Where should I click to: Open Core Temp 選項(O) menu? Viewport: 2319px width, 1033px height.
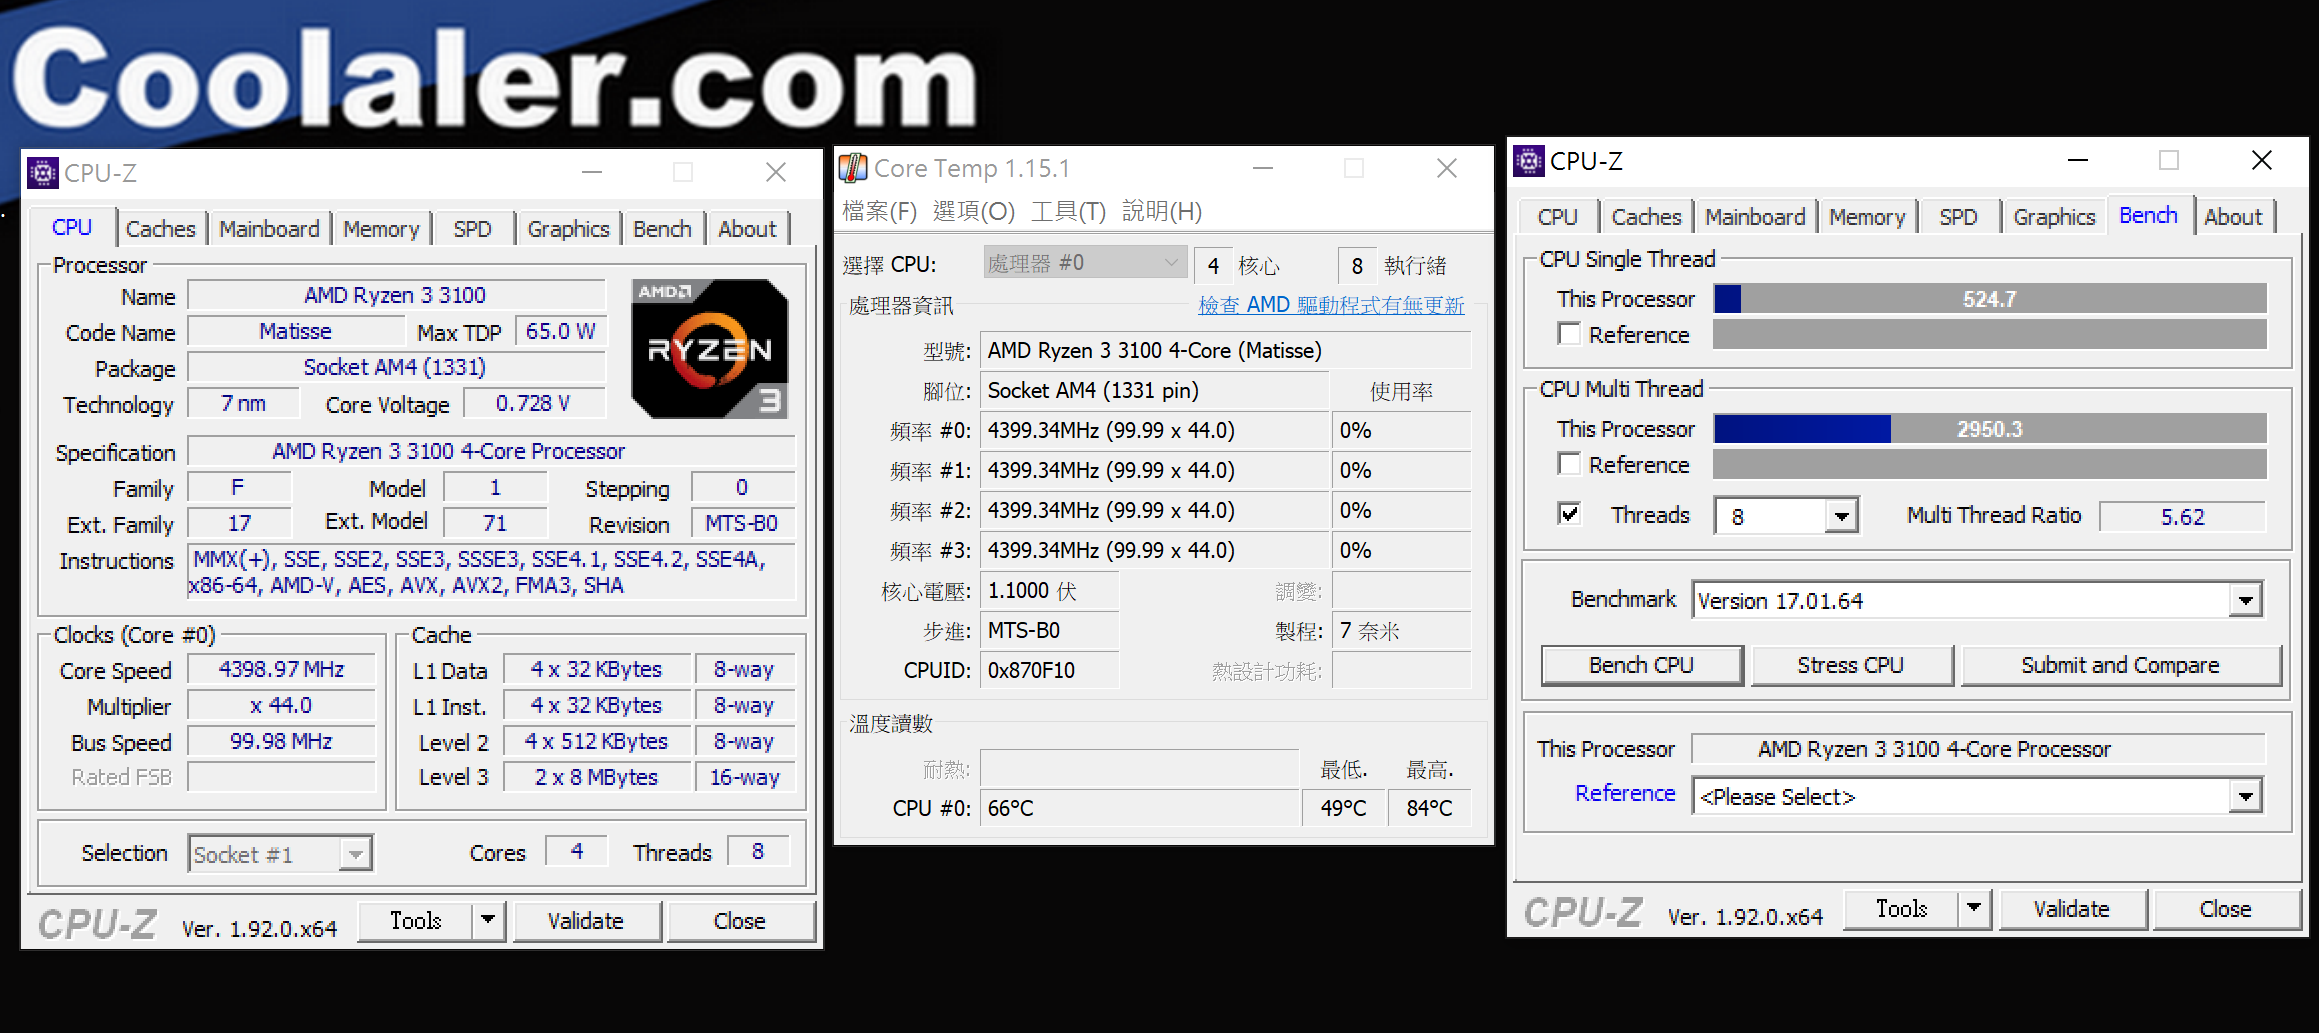[973, 211]
